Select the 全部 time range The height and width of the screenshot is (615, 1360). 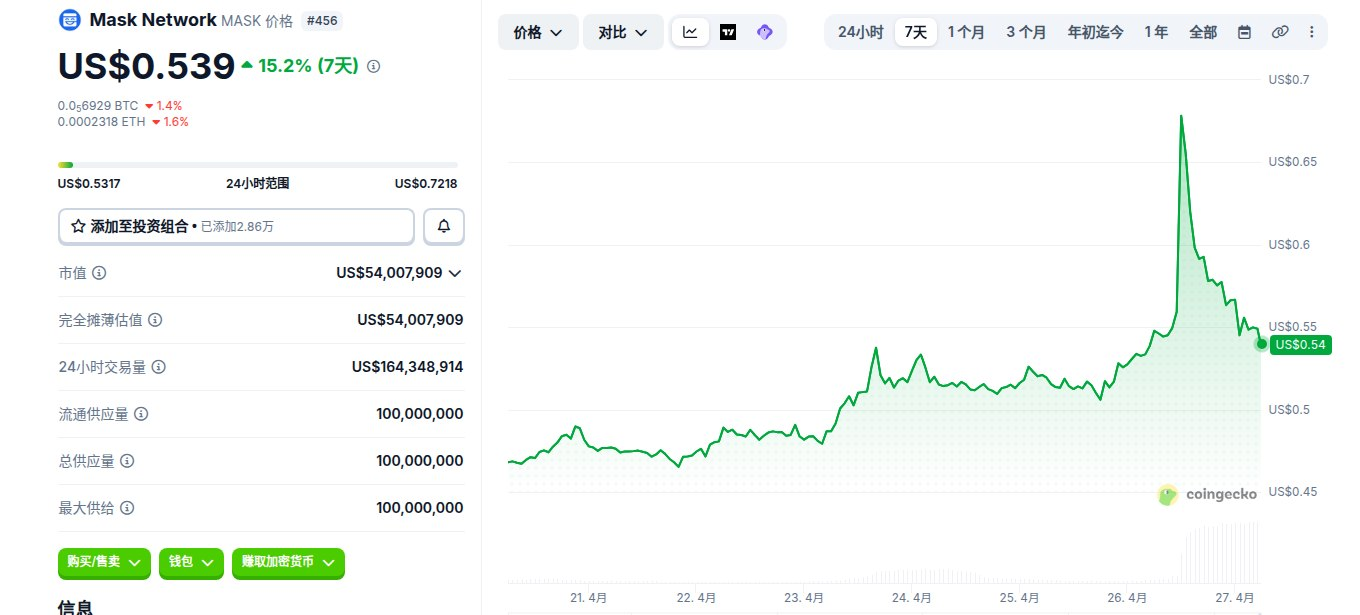point(1203,32)
